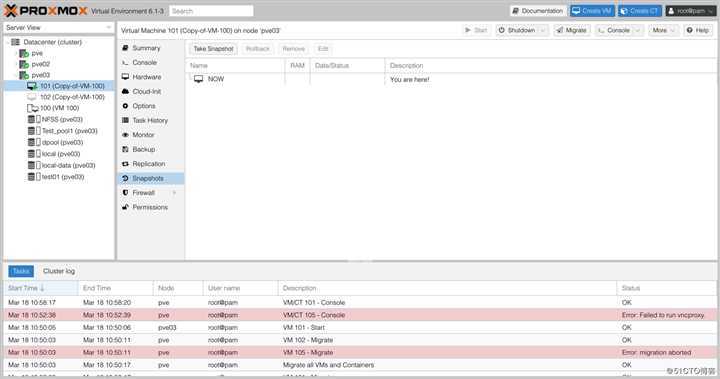Click the Options gear icon
The image size is (720, 379).
[x=125, y=106]
